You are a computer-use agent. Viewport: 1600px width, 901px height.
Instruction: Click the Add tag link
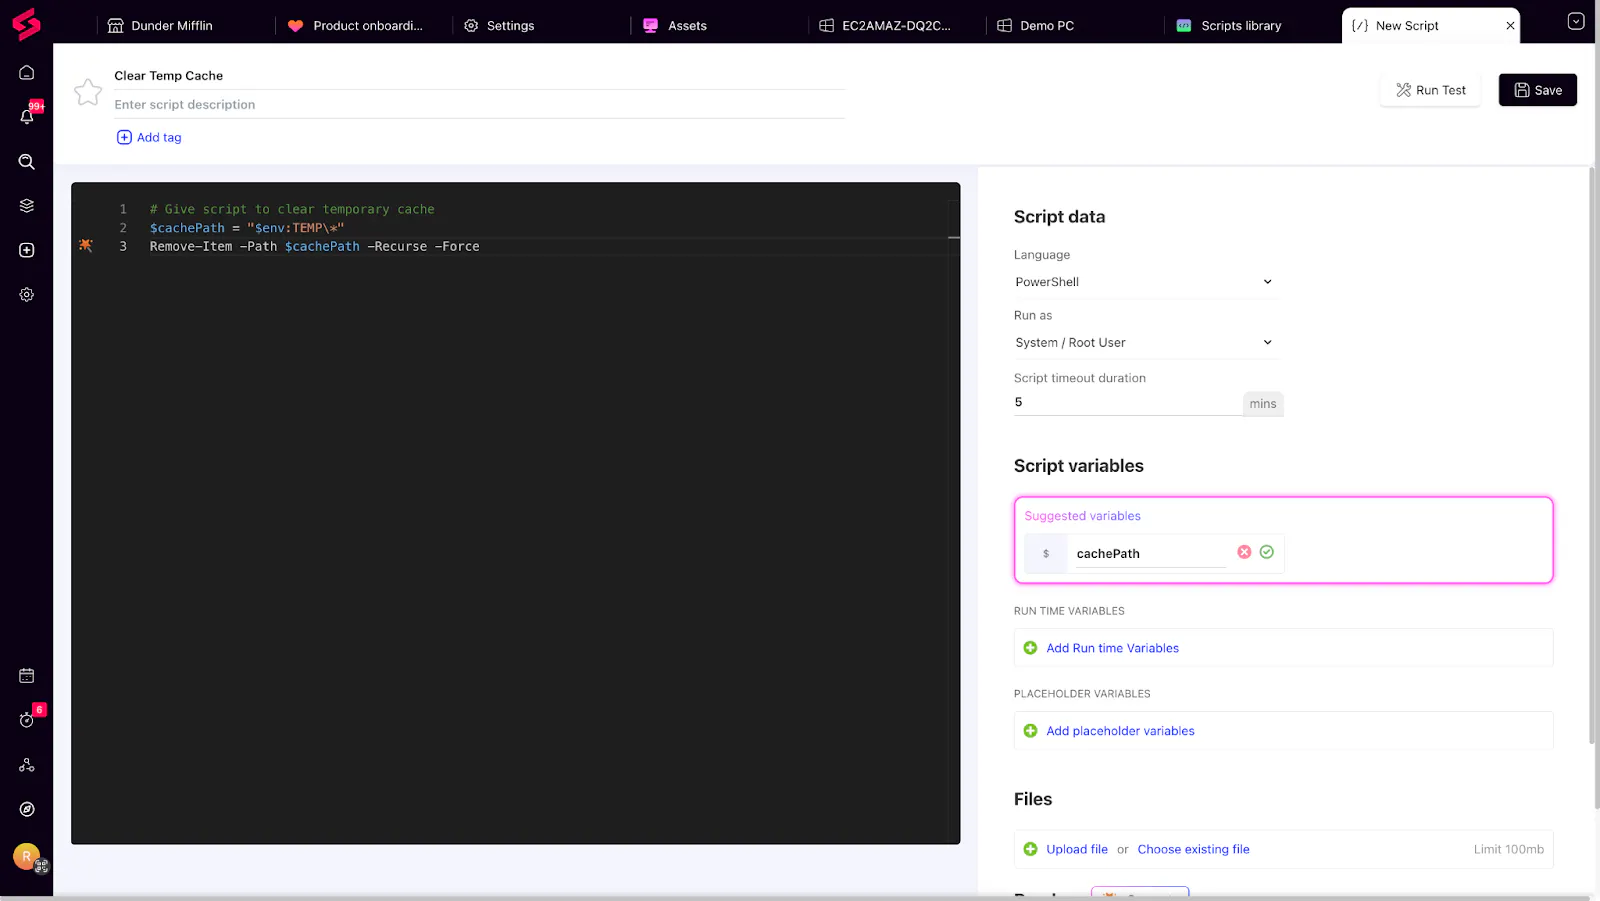click(159, 137)
